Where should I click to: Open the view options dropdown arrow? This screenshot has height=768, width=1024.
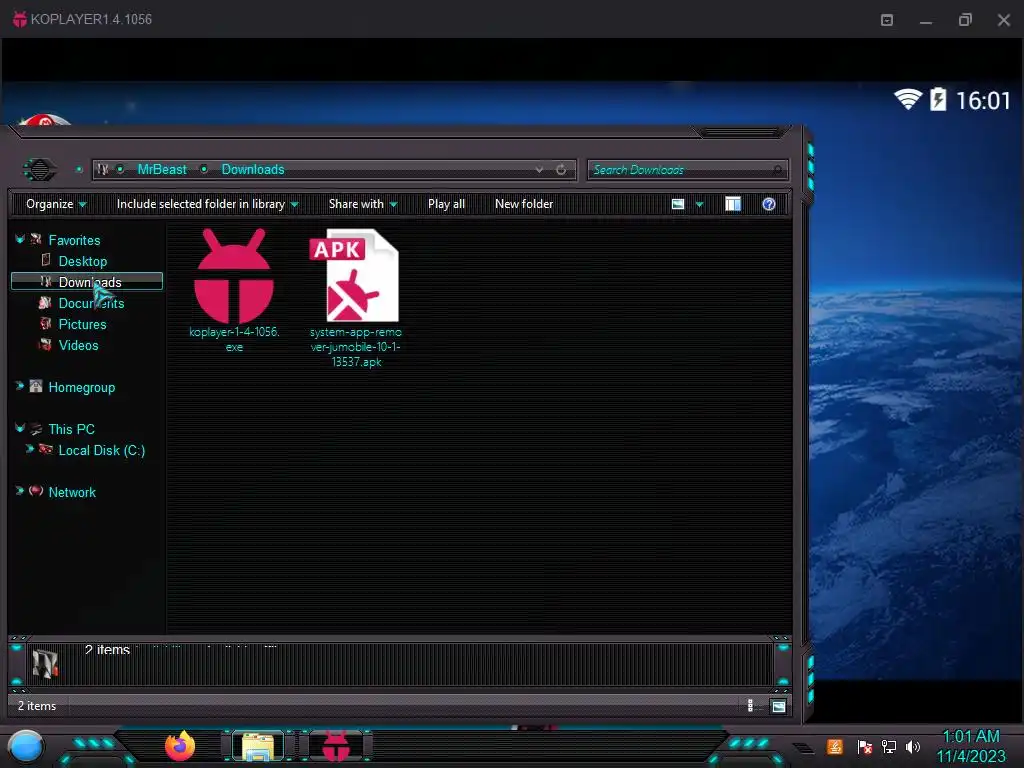coord(699,204)
